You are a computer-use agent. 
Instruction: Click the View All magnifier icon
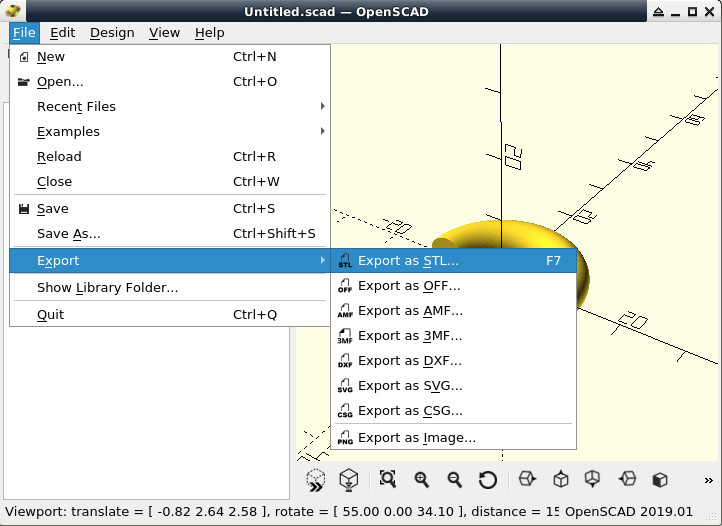[387, 479]
